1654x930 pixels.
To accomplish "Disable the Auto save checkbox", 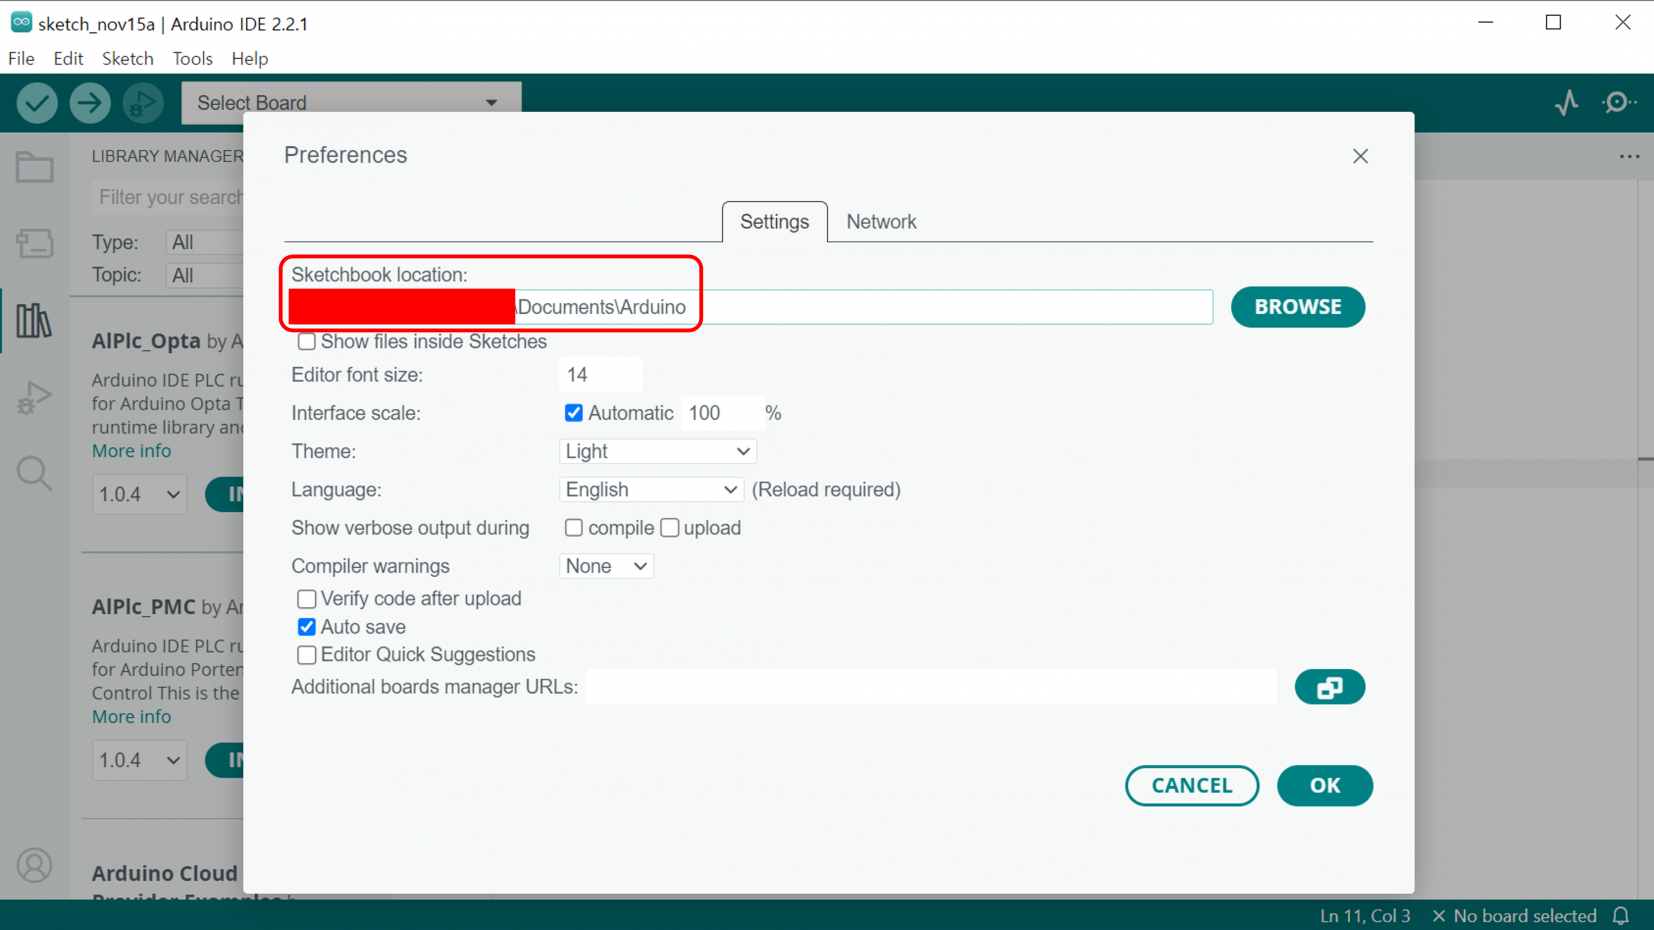I will point(307,627).
